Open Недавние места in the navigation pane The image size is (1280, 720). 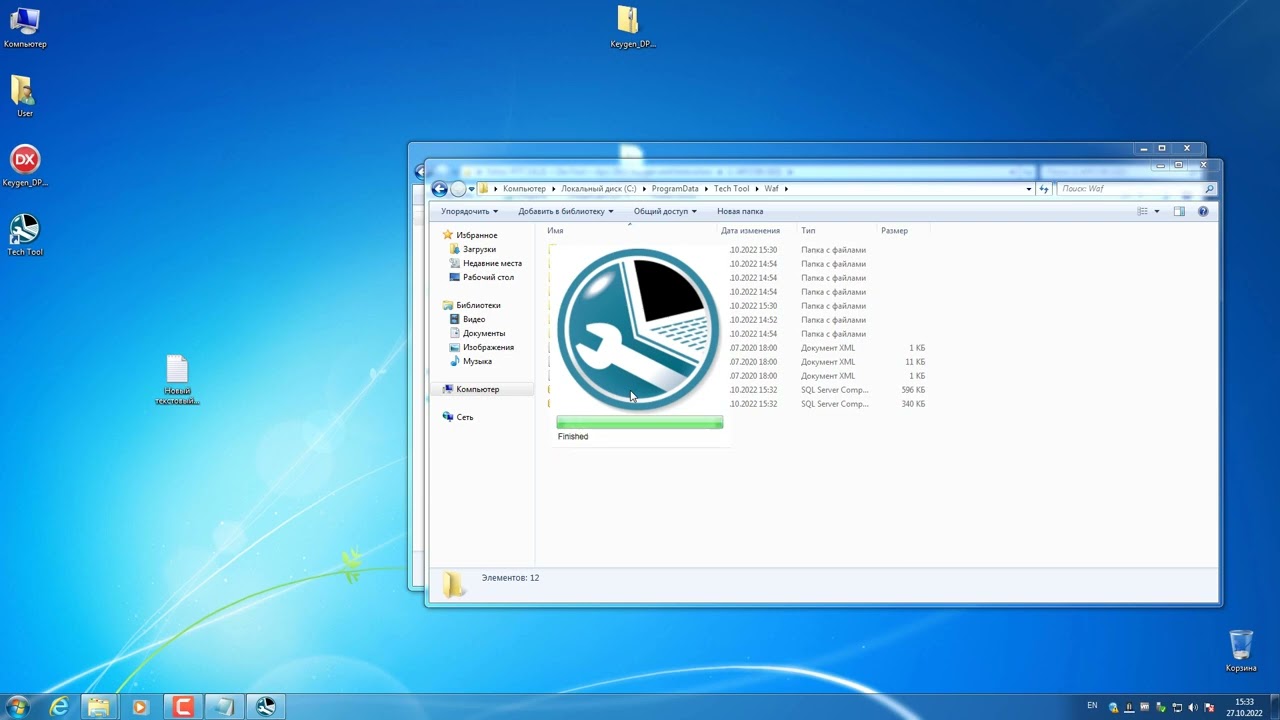click(485, 263)
